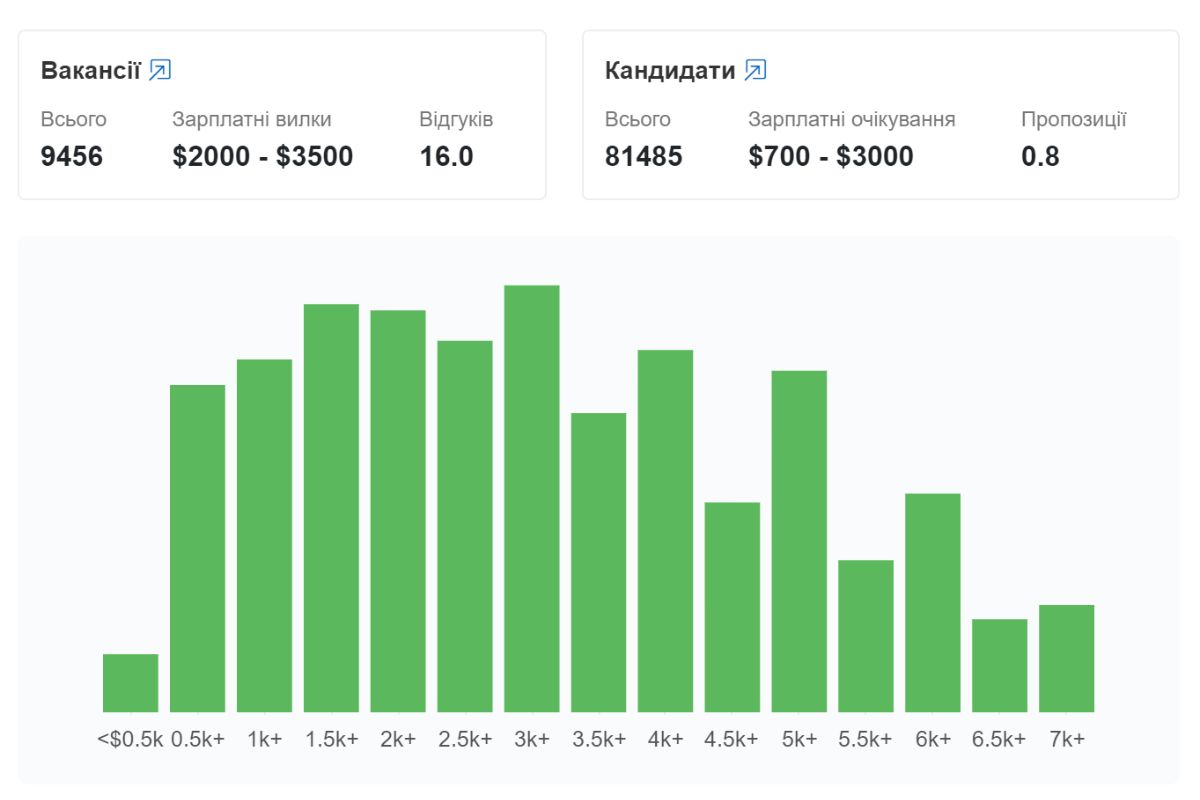
Task: Click the Вакансії heading
Action: (90, 70)
